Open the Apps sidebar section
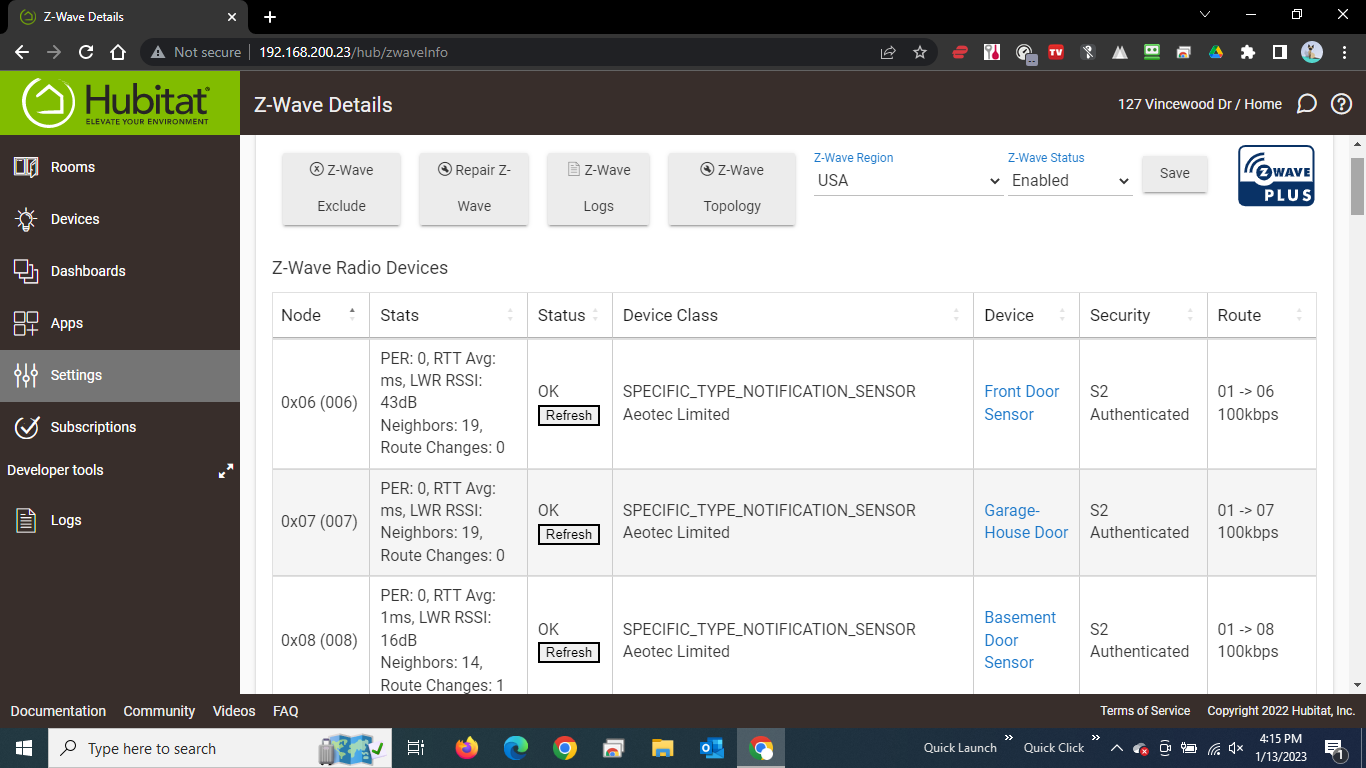This screenshot has width=1366, height=768. [x=120, y=323]
